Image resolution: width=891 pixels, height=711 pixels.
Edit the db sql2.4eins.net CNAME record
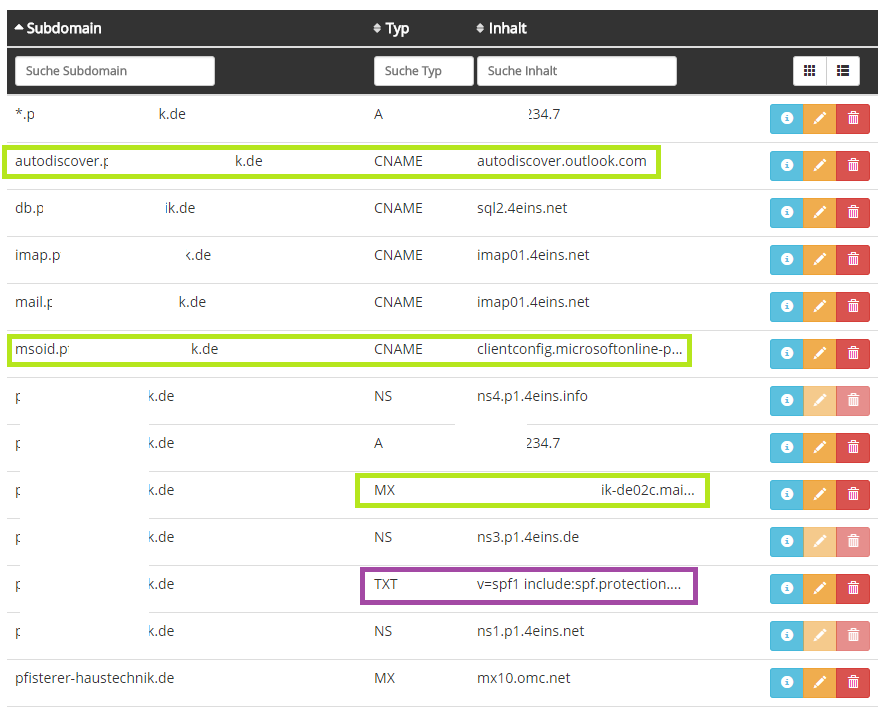click(x=819, y=213)
